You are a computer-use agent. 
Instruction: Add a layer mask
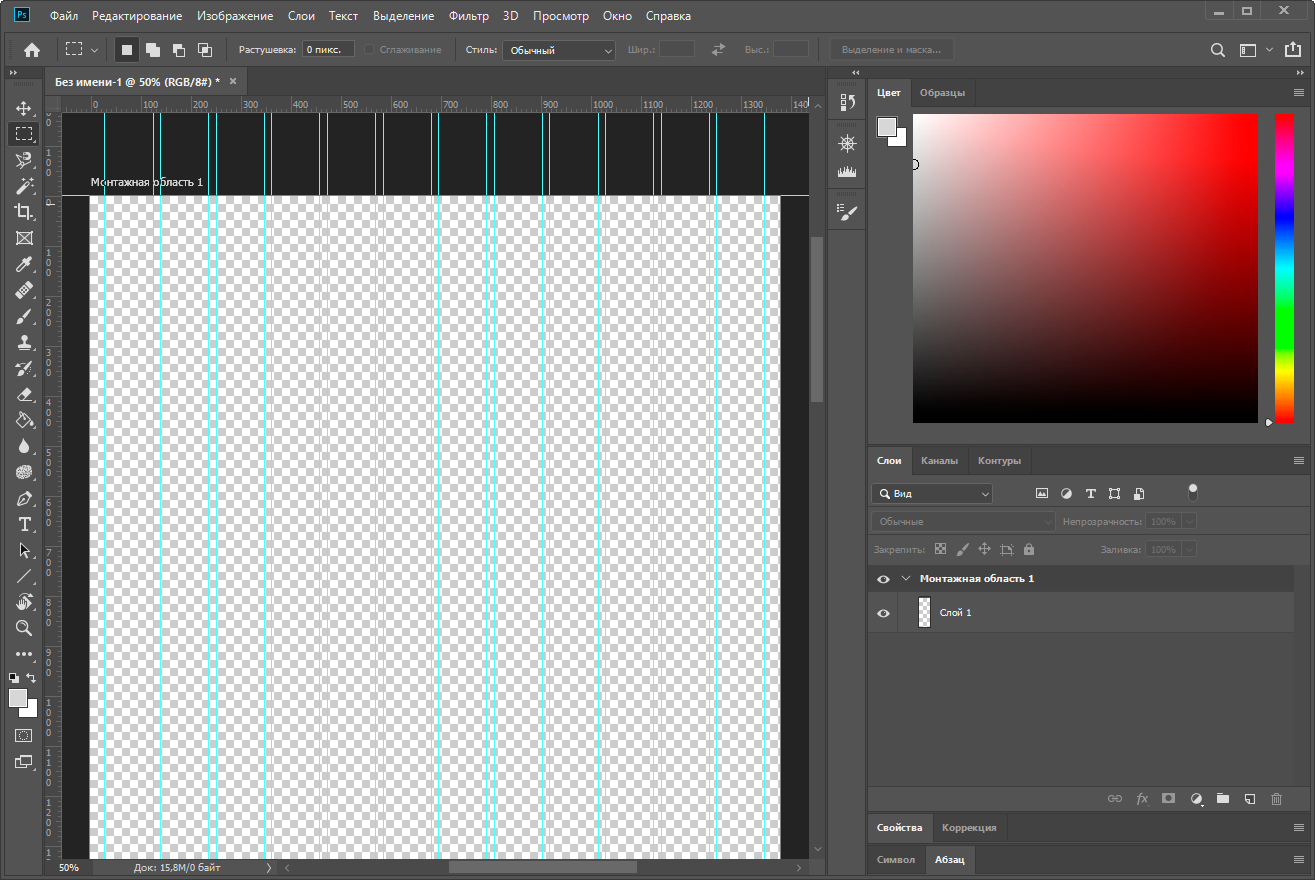[x=1168, y=799]
